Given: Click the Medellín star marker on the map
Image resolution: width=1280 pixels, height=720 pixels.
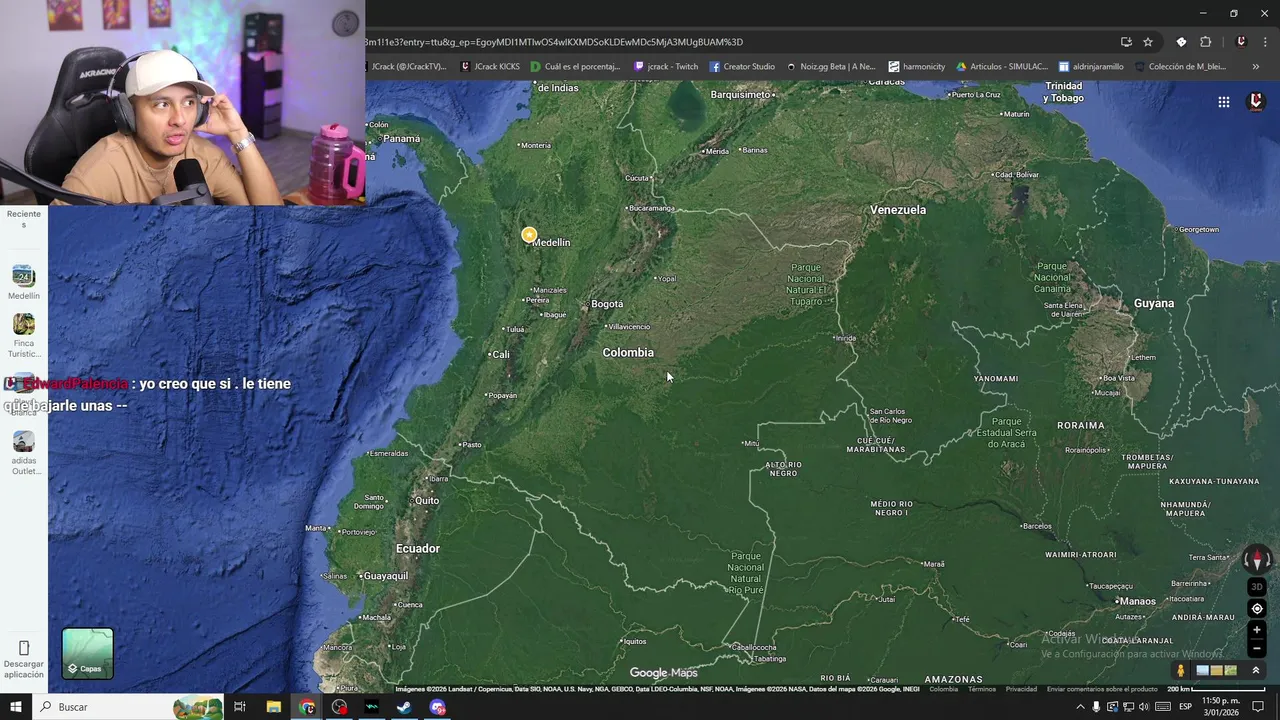Looking at the screenshot, I should (x=529, y=235).
